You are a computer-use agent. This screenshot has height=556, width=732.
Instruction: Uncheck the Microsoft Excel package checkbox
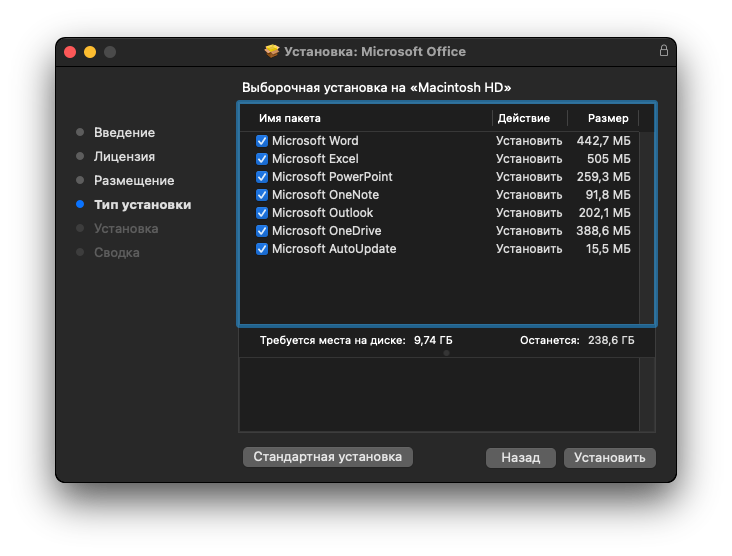point(262,159)
